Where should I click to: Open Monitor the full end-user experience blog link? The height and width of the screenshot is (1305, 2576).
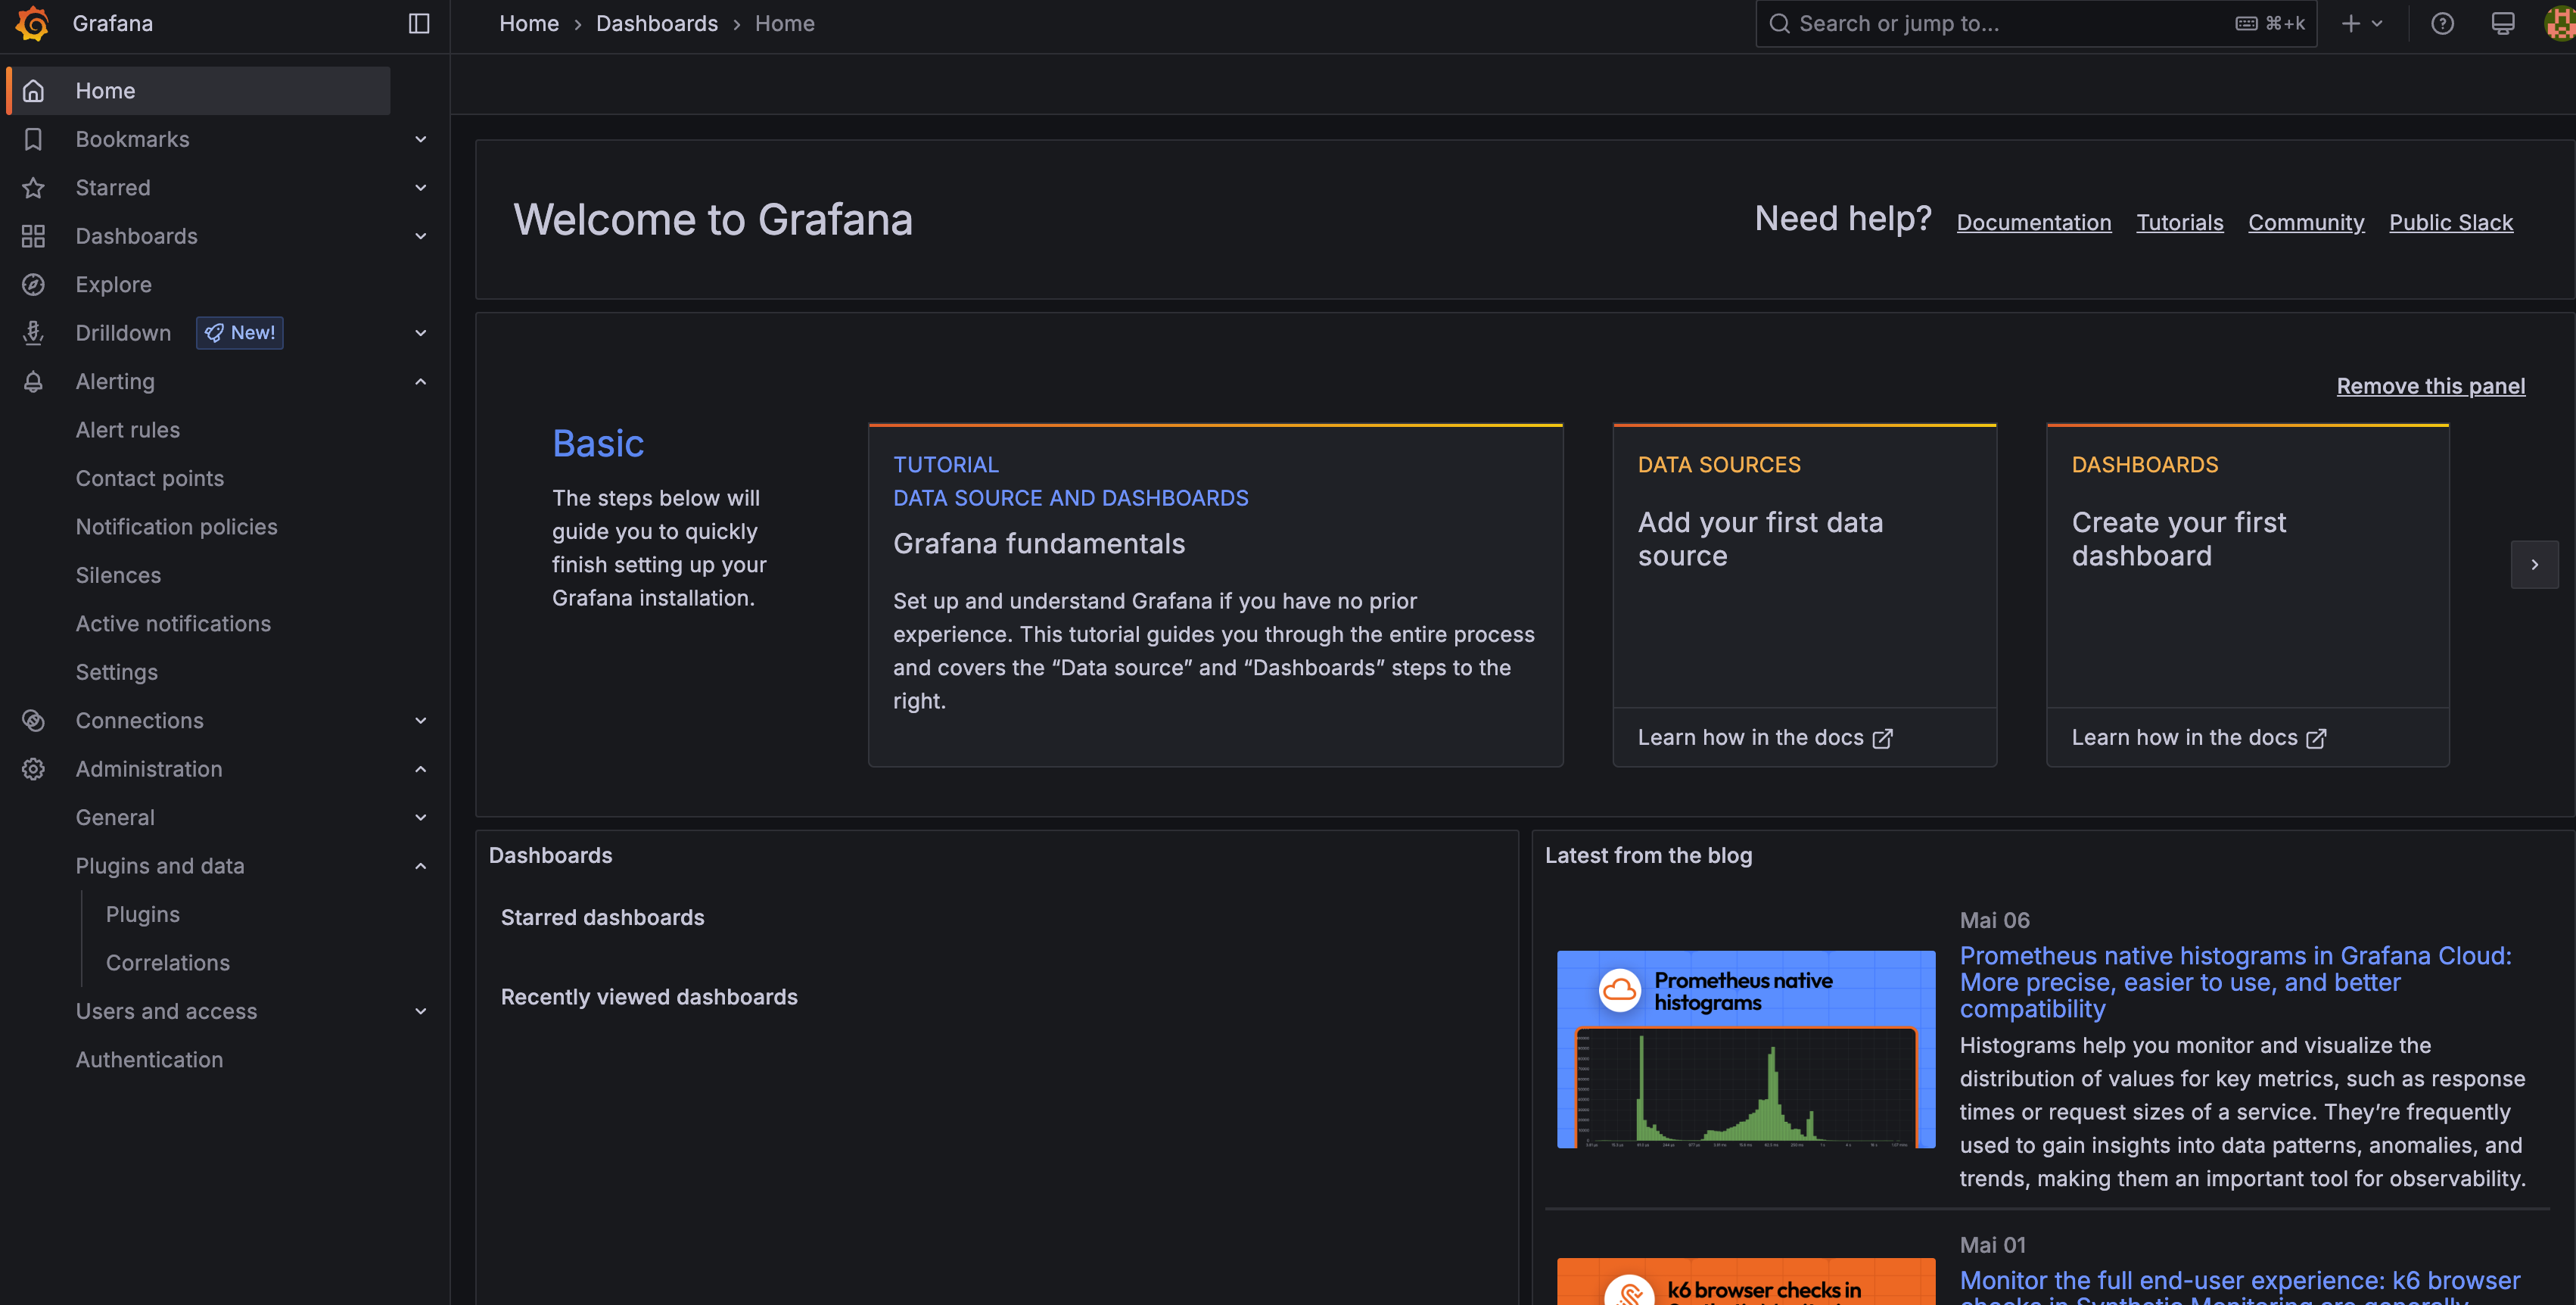tap(2239, 1286)
